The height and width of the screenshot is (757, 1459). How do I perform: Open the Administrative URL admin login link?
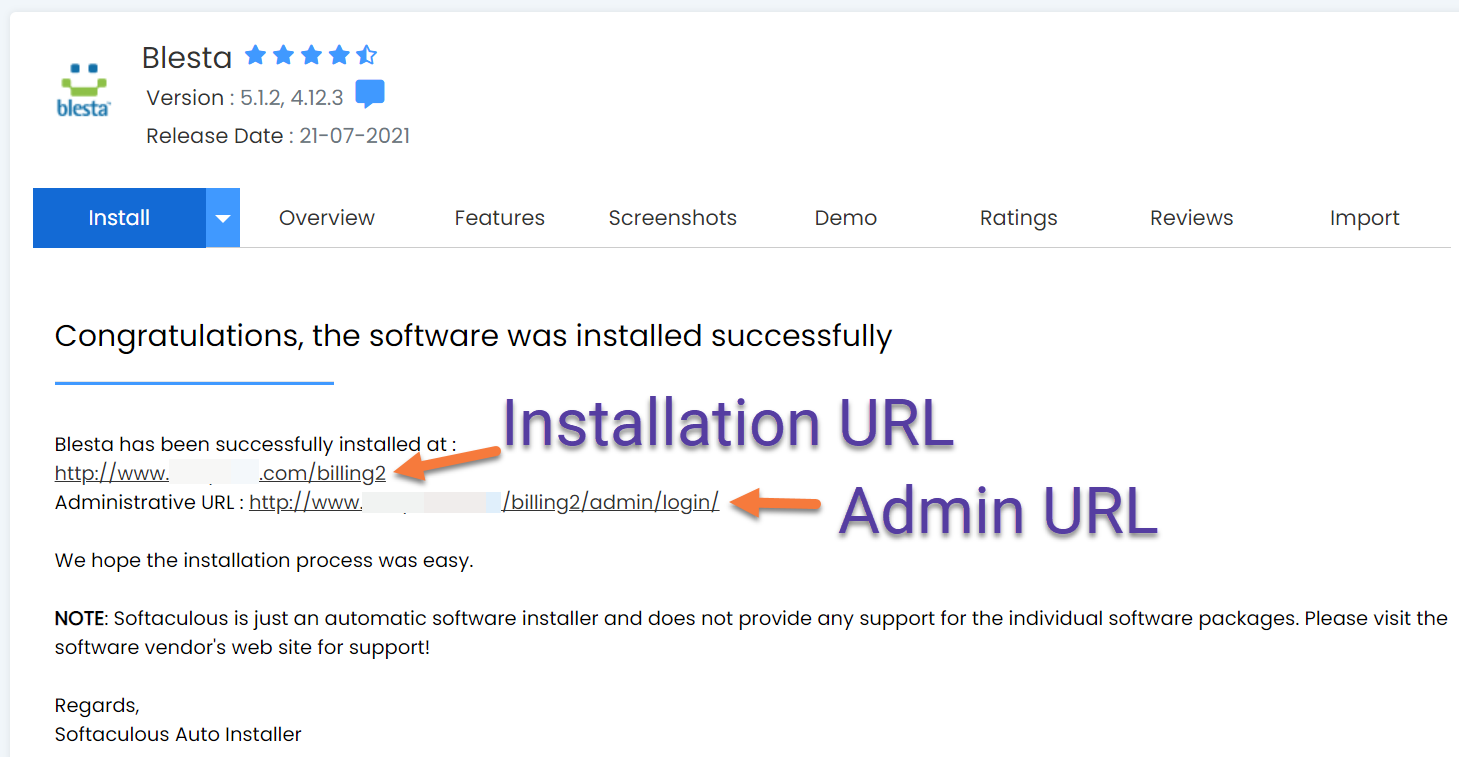coord(484,503)
